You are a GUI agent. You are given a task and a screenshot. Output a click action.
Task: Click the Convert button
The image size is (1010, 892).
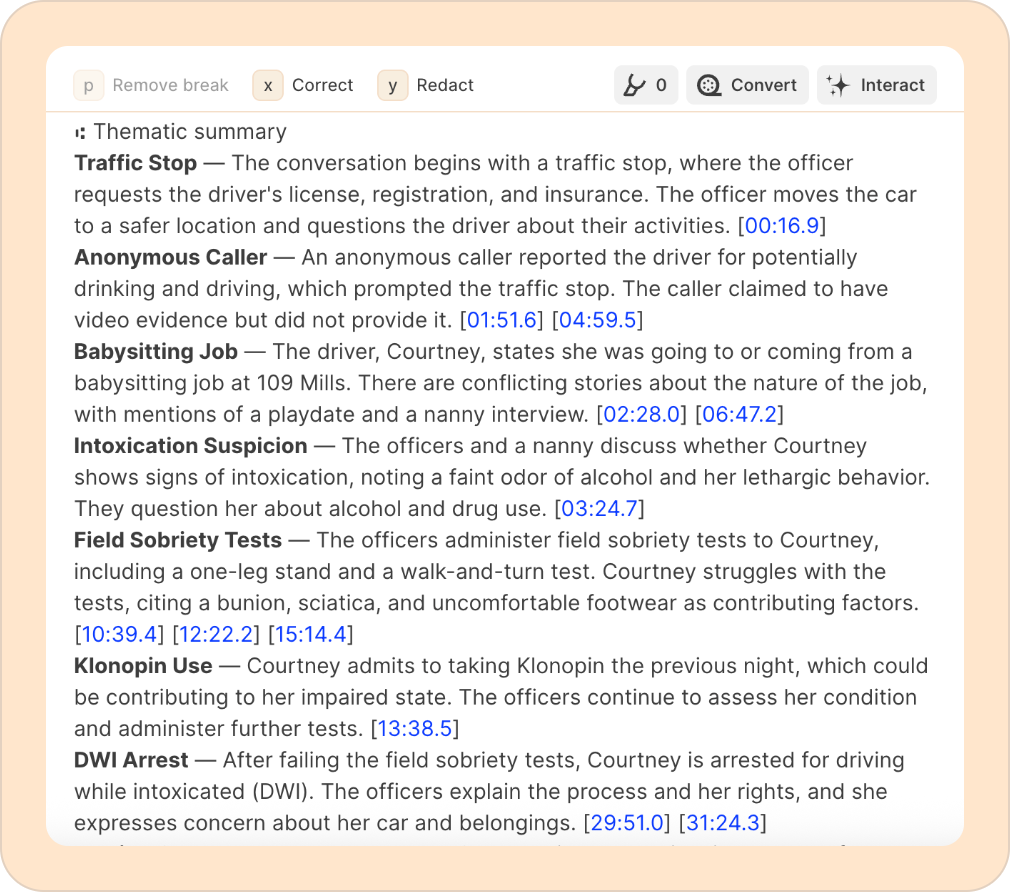747,85
